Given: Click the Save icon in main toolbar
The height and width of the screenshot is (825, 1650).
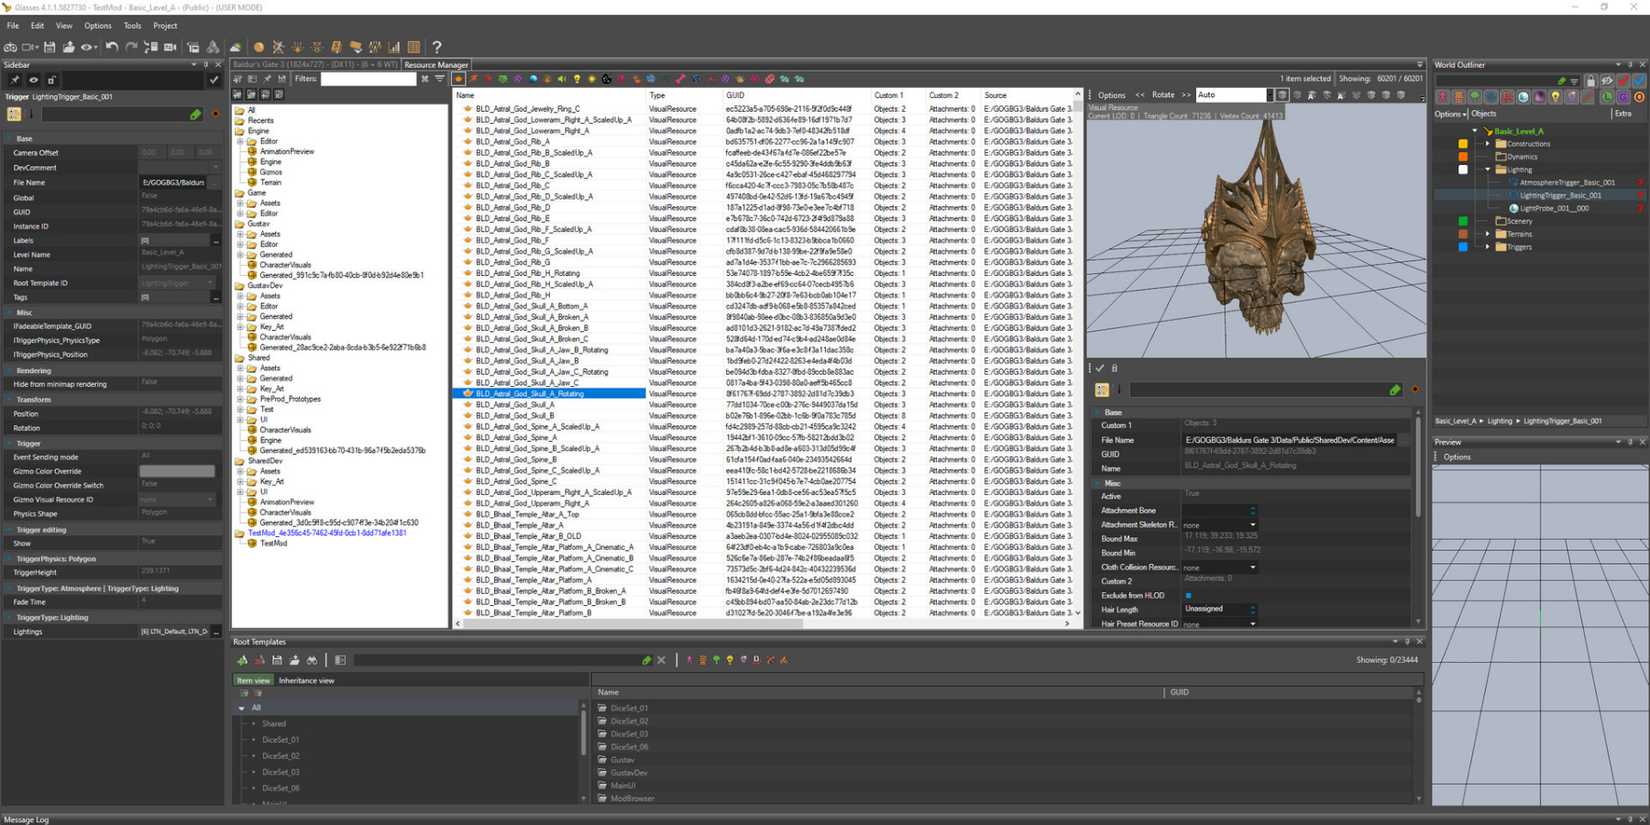Looking at the screenshot, I should (x=49, y=47).
